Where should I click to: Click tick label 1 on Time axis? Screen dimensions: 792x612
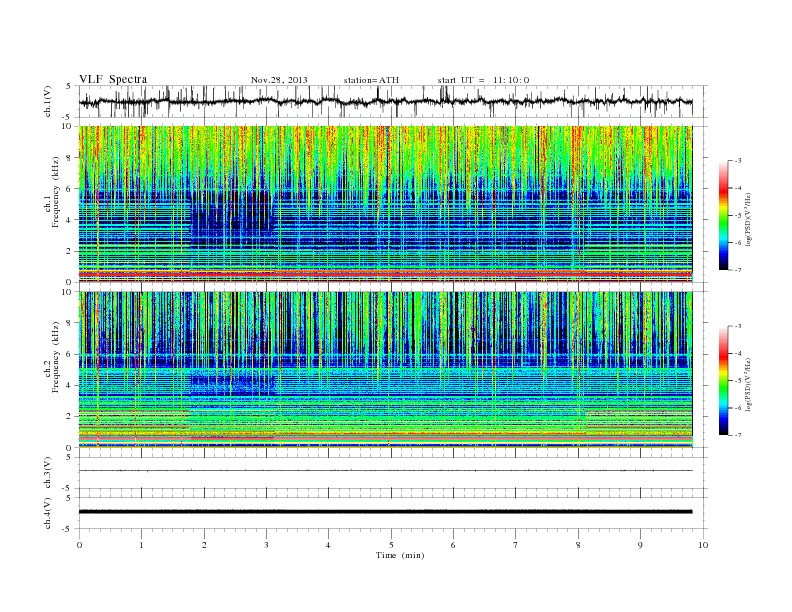tap(141, 545)
